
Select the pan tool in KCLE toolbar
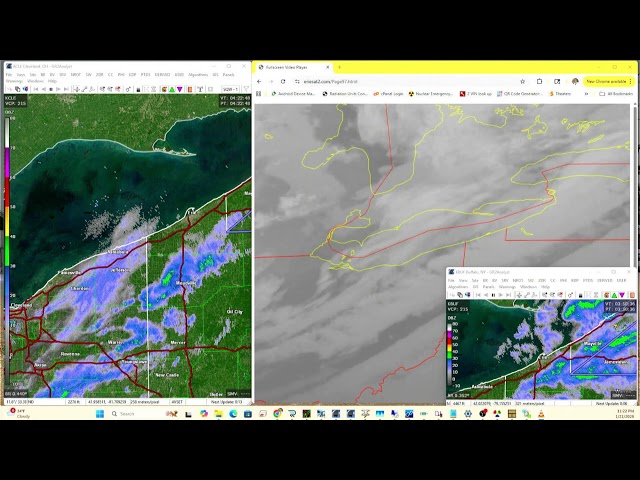click(76, 89)
